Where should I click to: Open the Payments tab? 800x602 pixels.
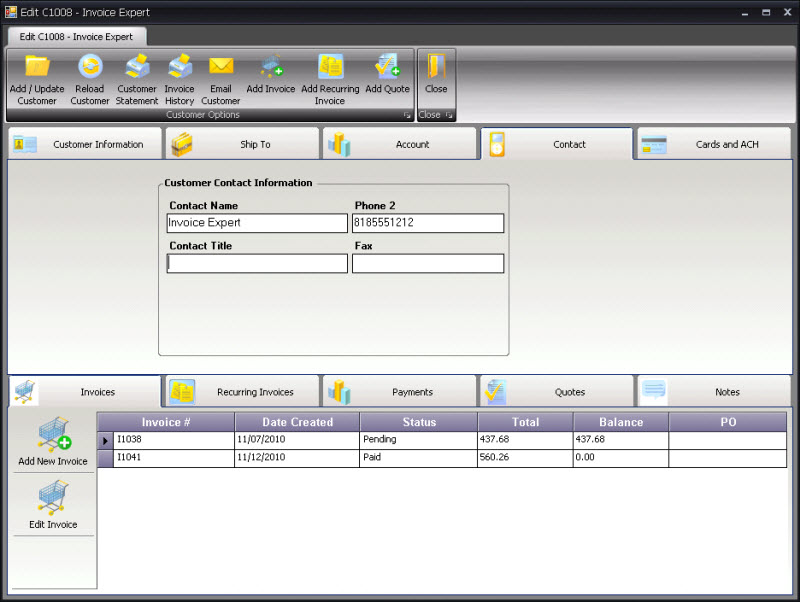pos(399,392)
